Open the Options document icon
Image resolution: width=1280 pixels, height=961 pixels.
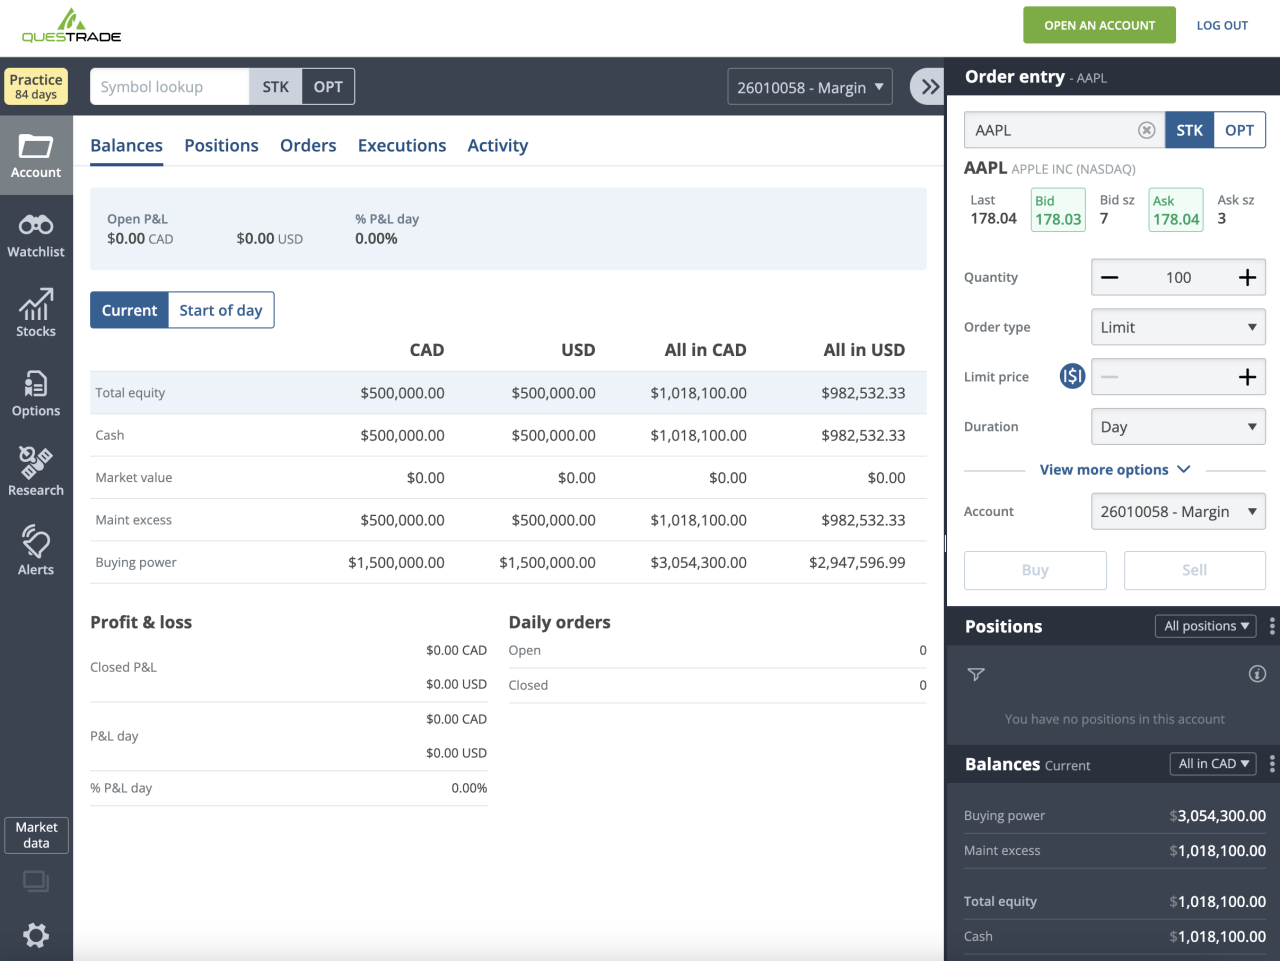pos(36,384)
